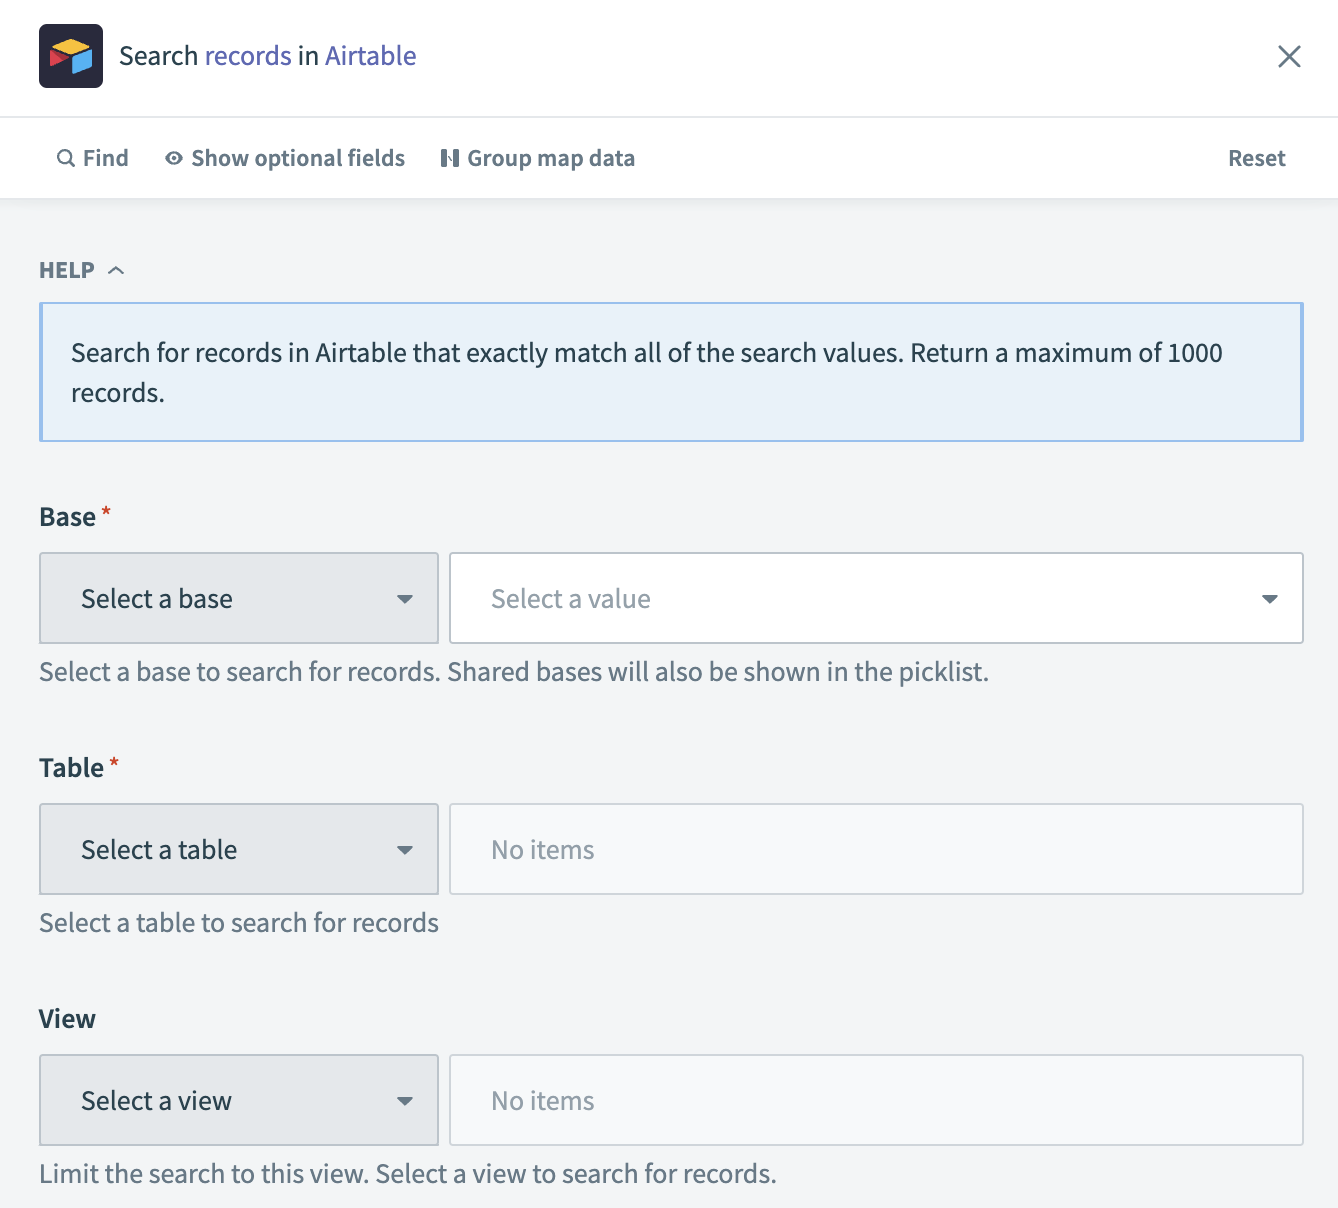Open the Select a view picker

(x=238, y=1100)
